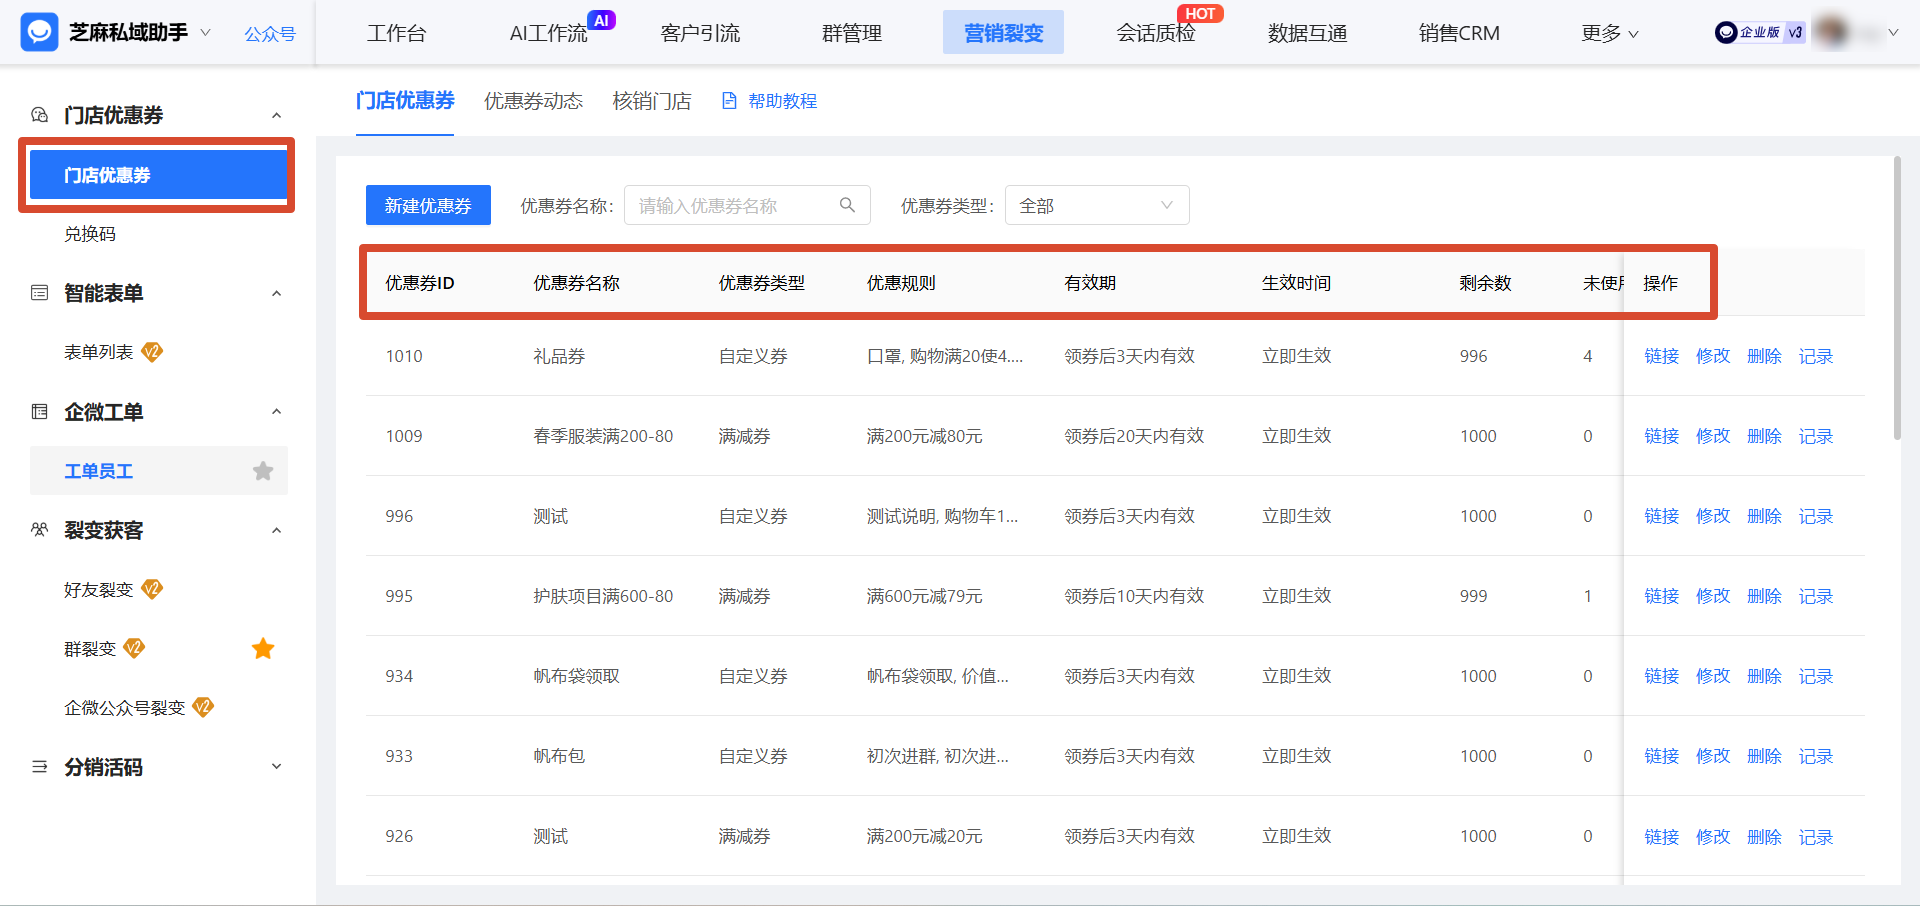
Task: Open the 优惠券类型 dropdown showing 全部
Action: [x=1097, y=205]
